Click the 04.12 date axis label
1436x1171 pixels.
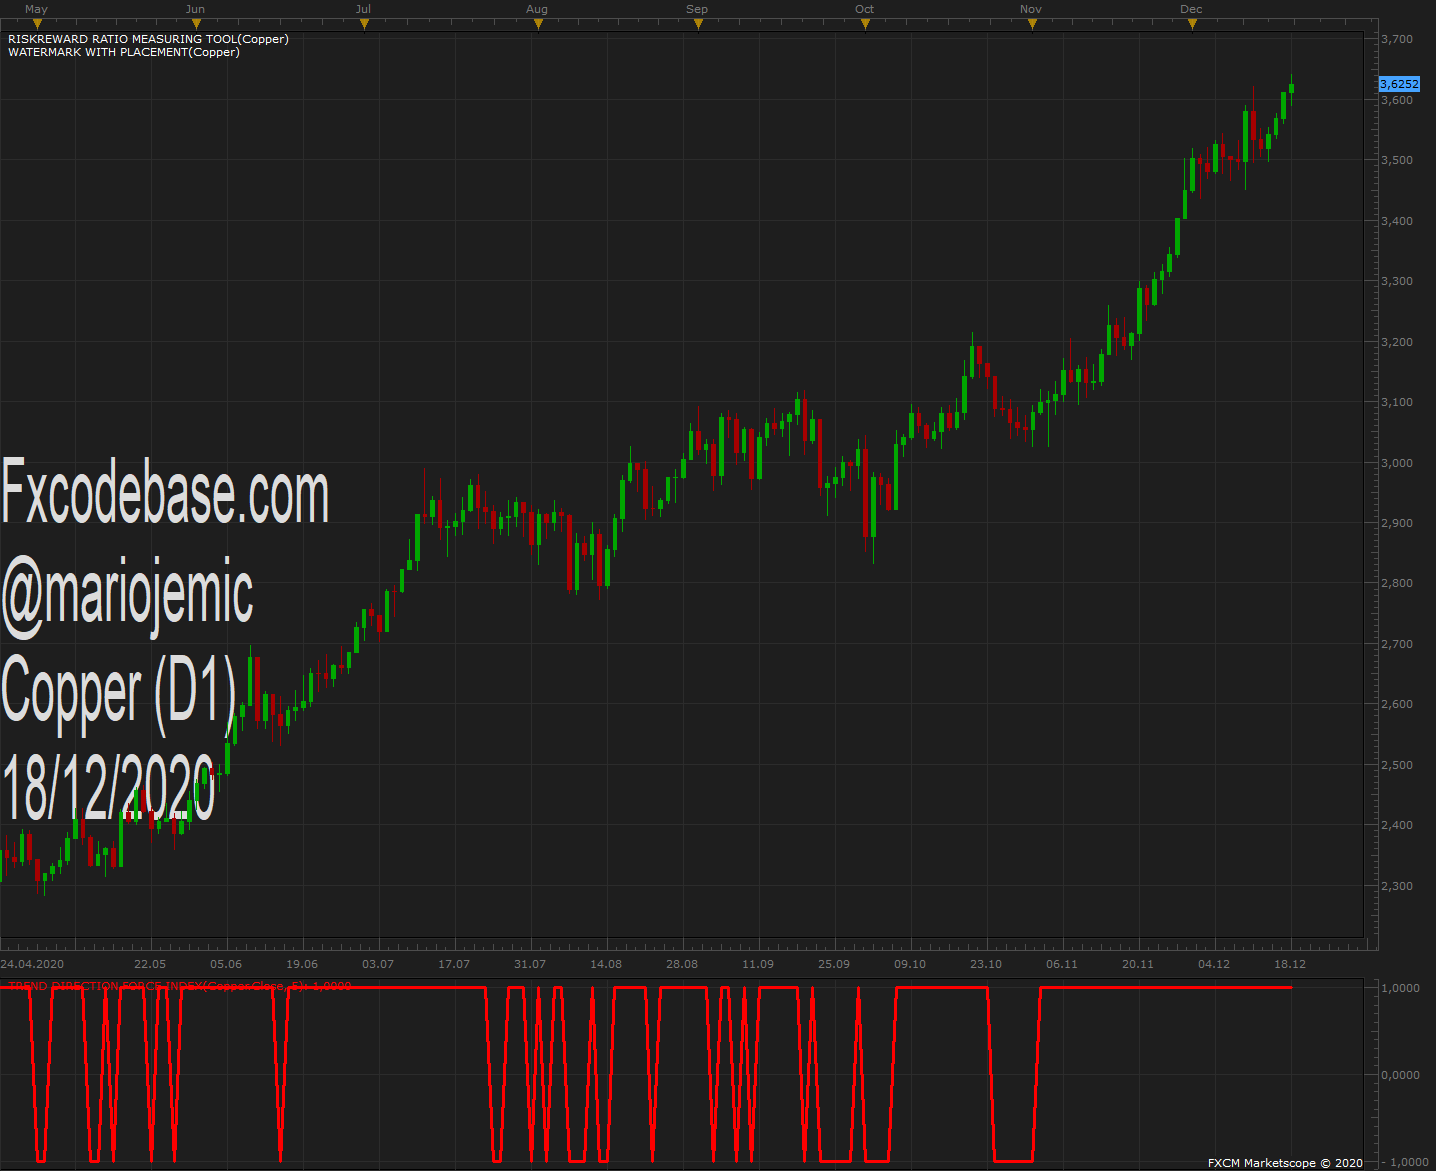pos(1214,964)
